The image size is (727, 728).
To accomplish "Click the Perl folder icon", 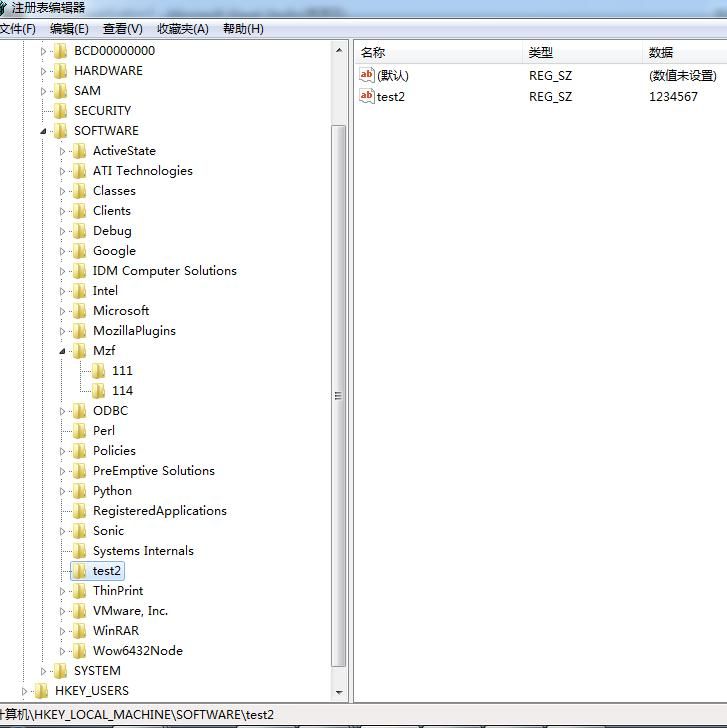I will (80, 430).
